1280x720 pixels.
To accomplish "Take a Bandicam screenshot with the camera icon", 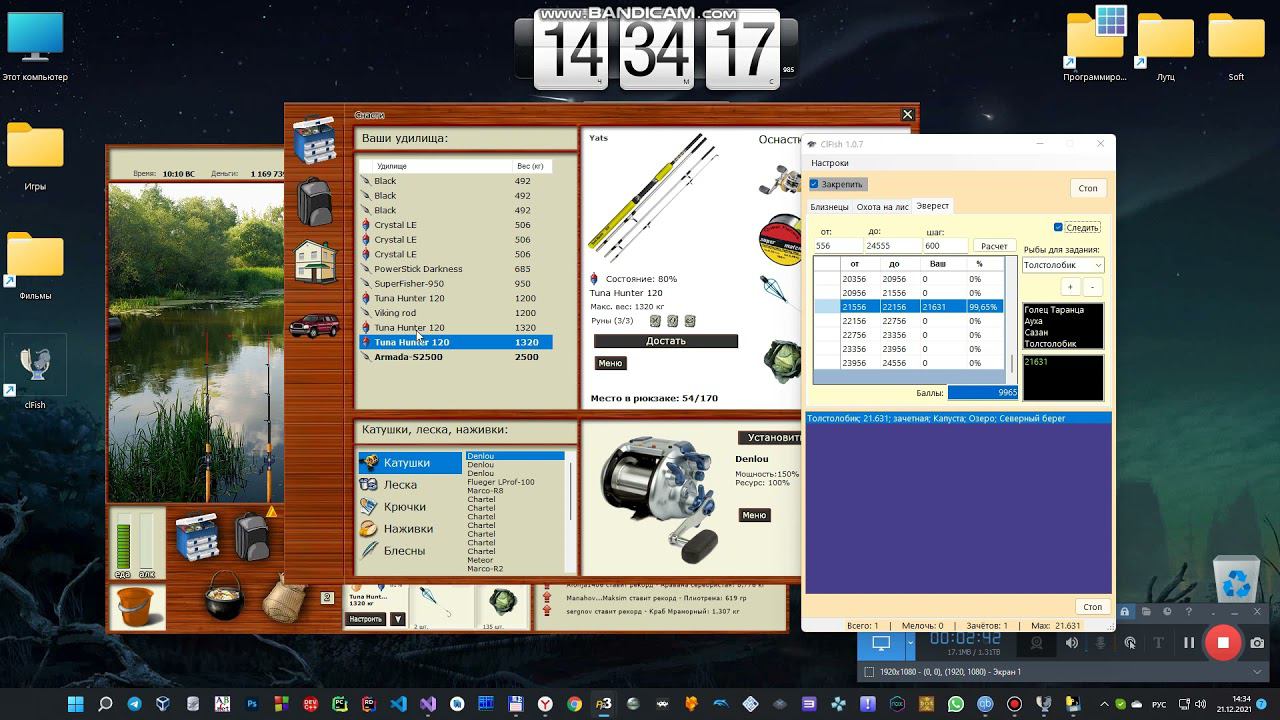I will click(x=1258, y=643).
